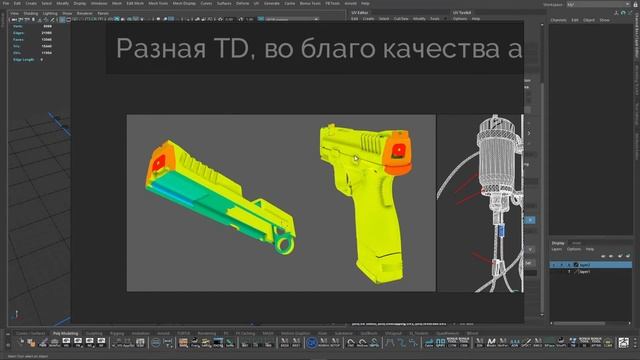Click the layer1 color swatch
This screenshot has height=360, width=640.
[576, 271]
